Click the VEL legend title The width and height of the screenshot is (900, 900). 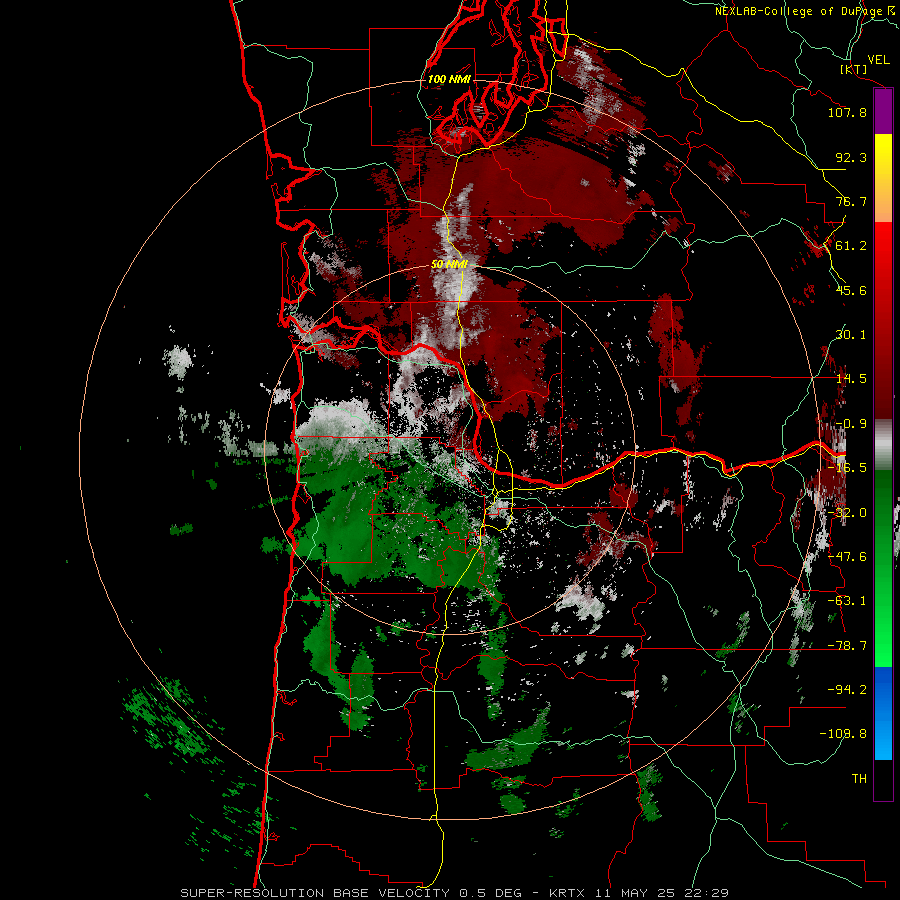(x=878, y=60)
